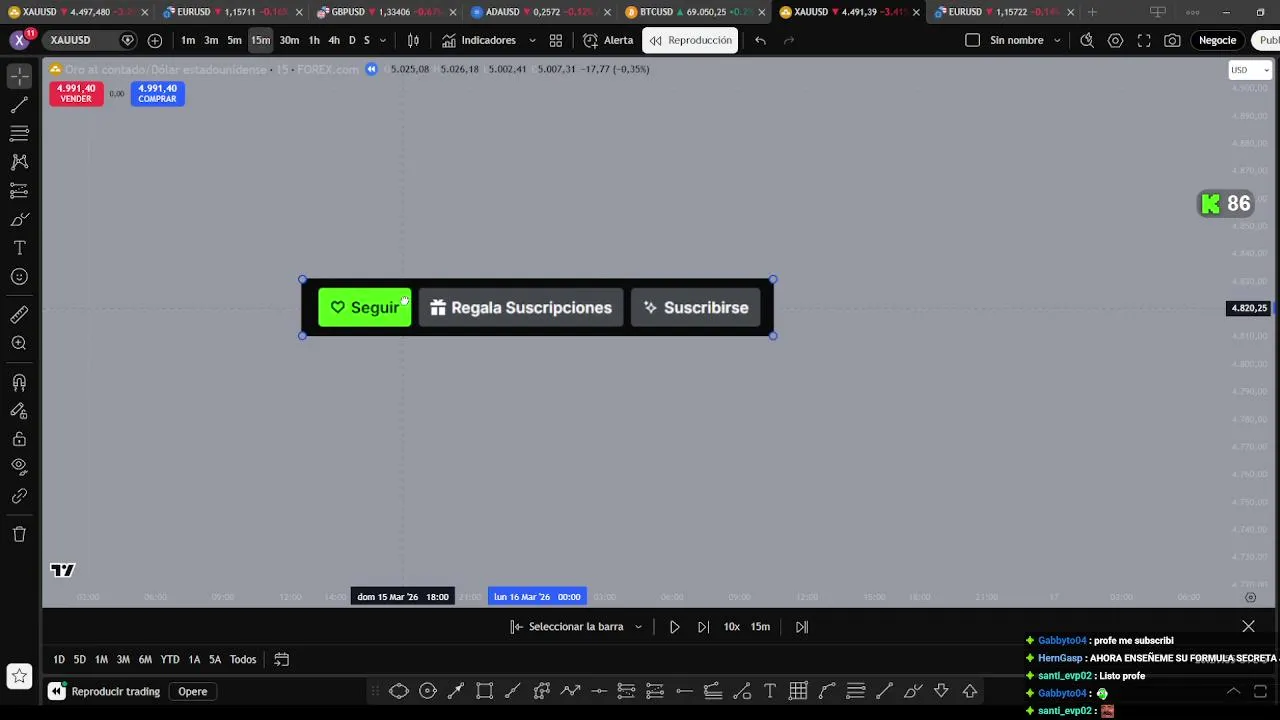Open chart settings gear icon

pos(1115,40)
